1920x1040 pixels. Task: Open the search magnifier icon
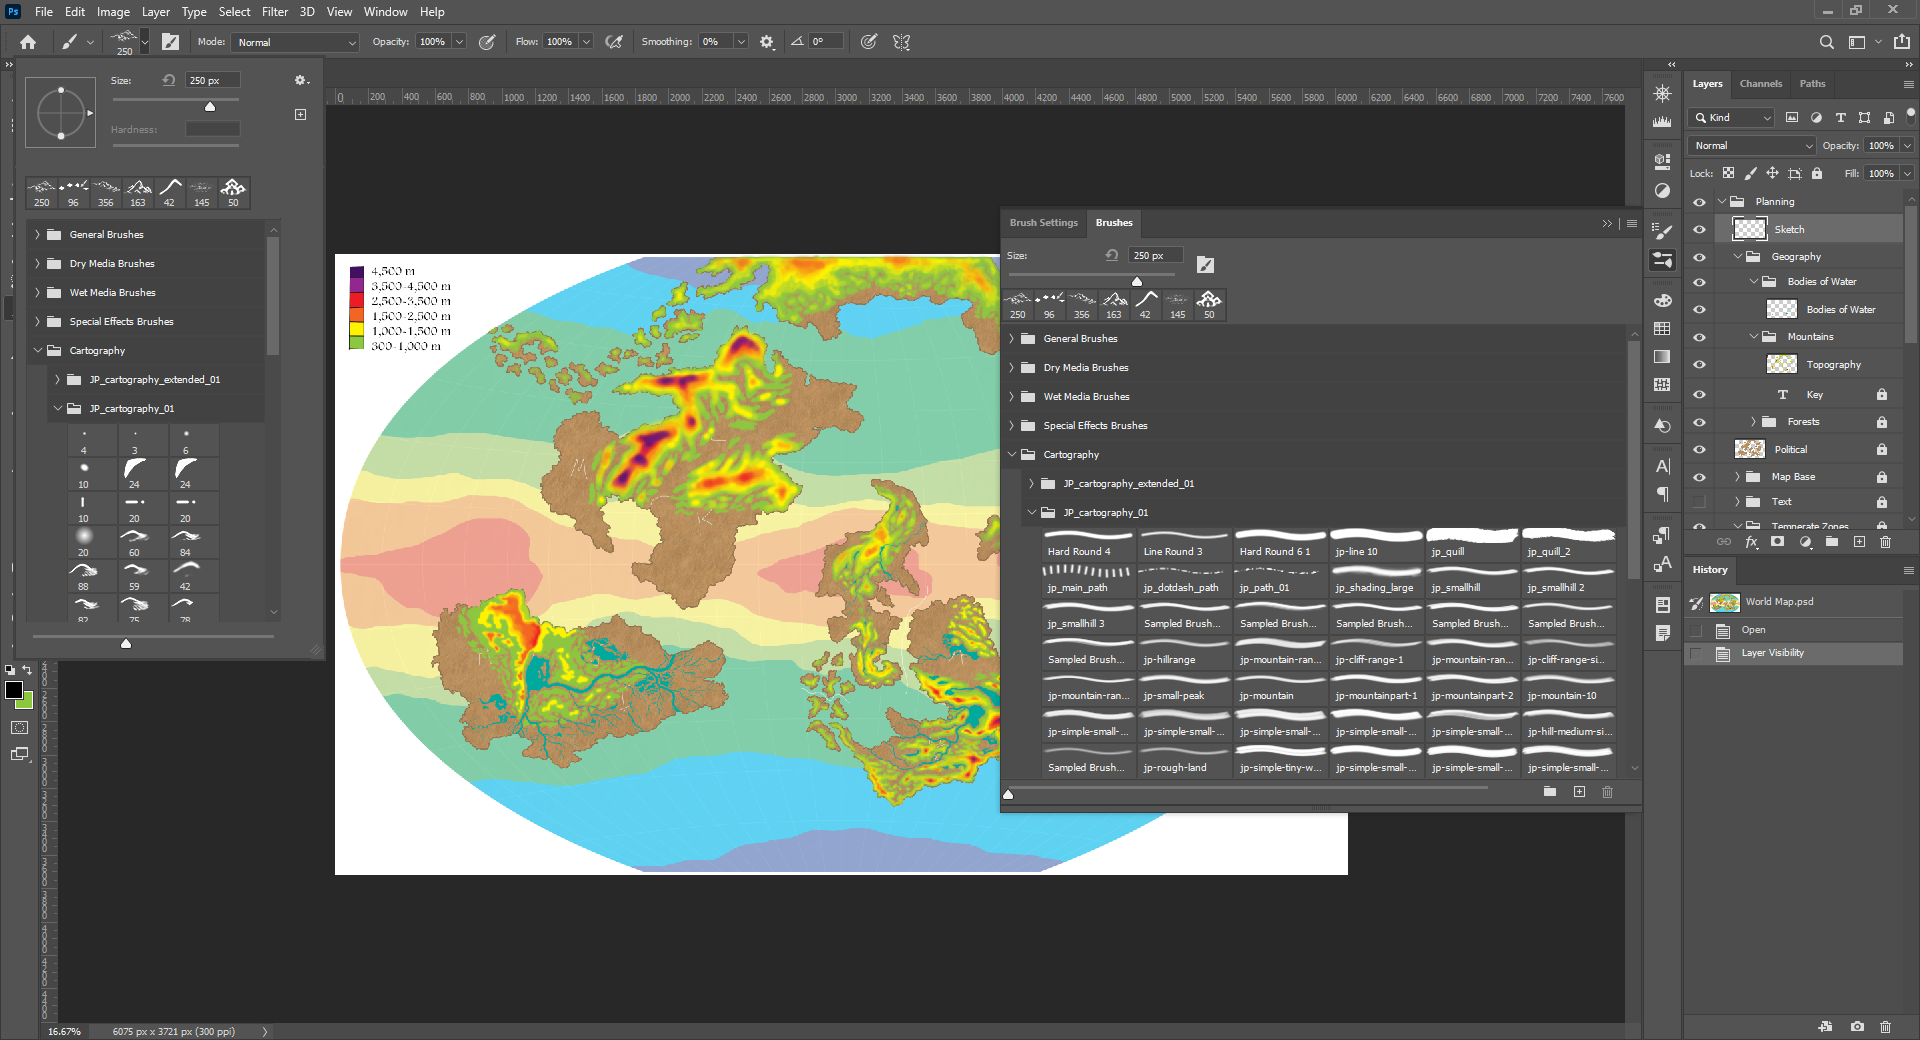[1826, 42]
